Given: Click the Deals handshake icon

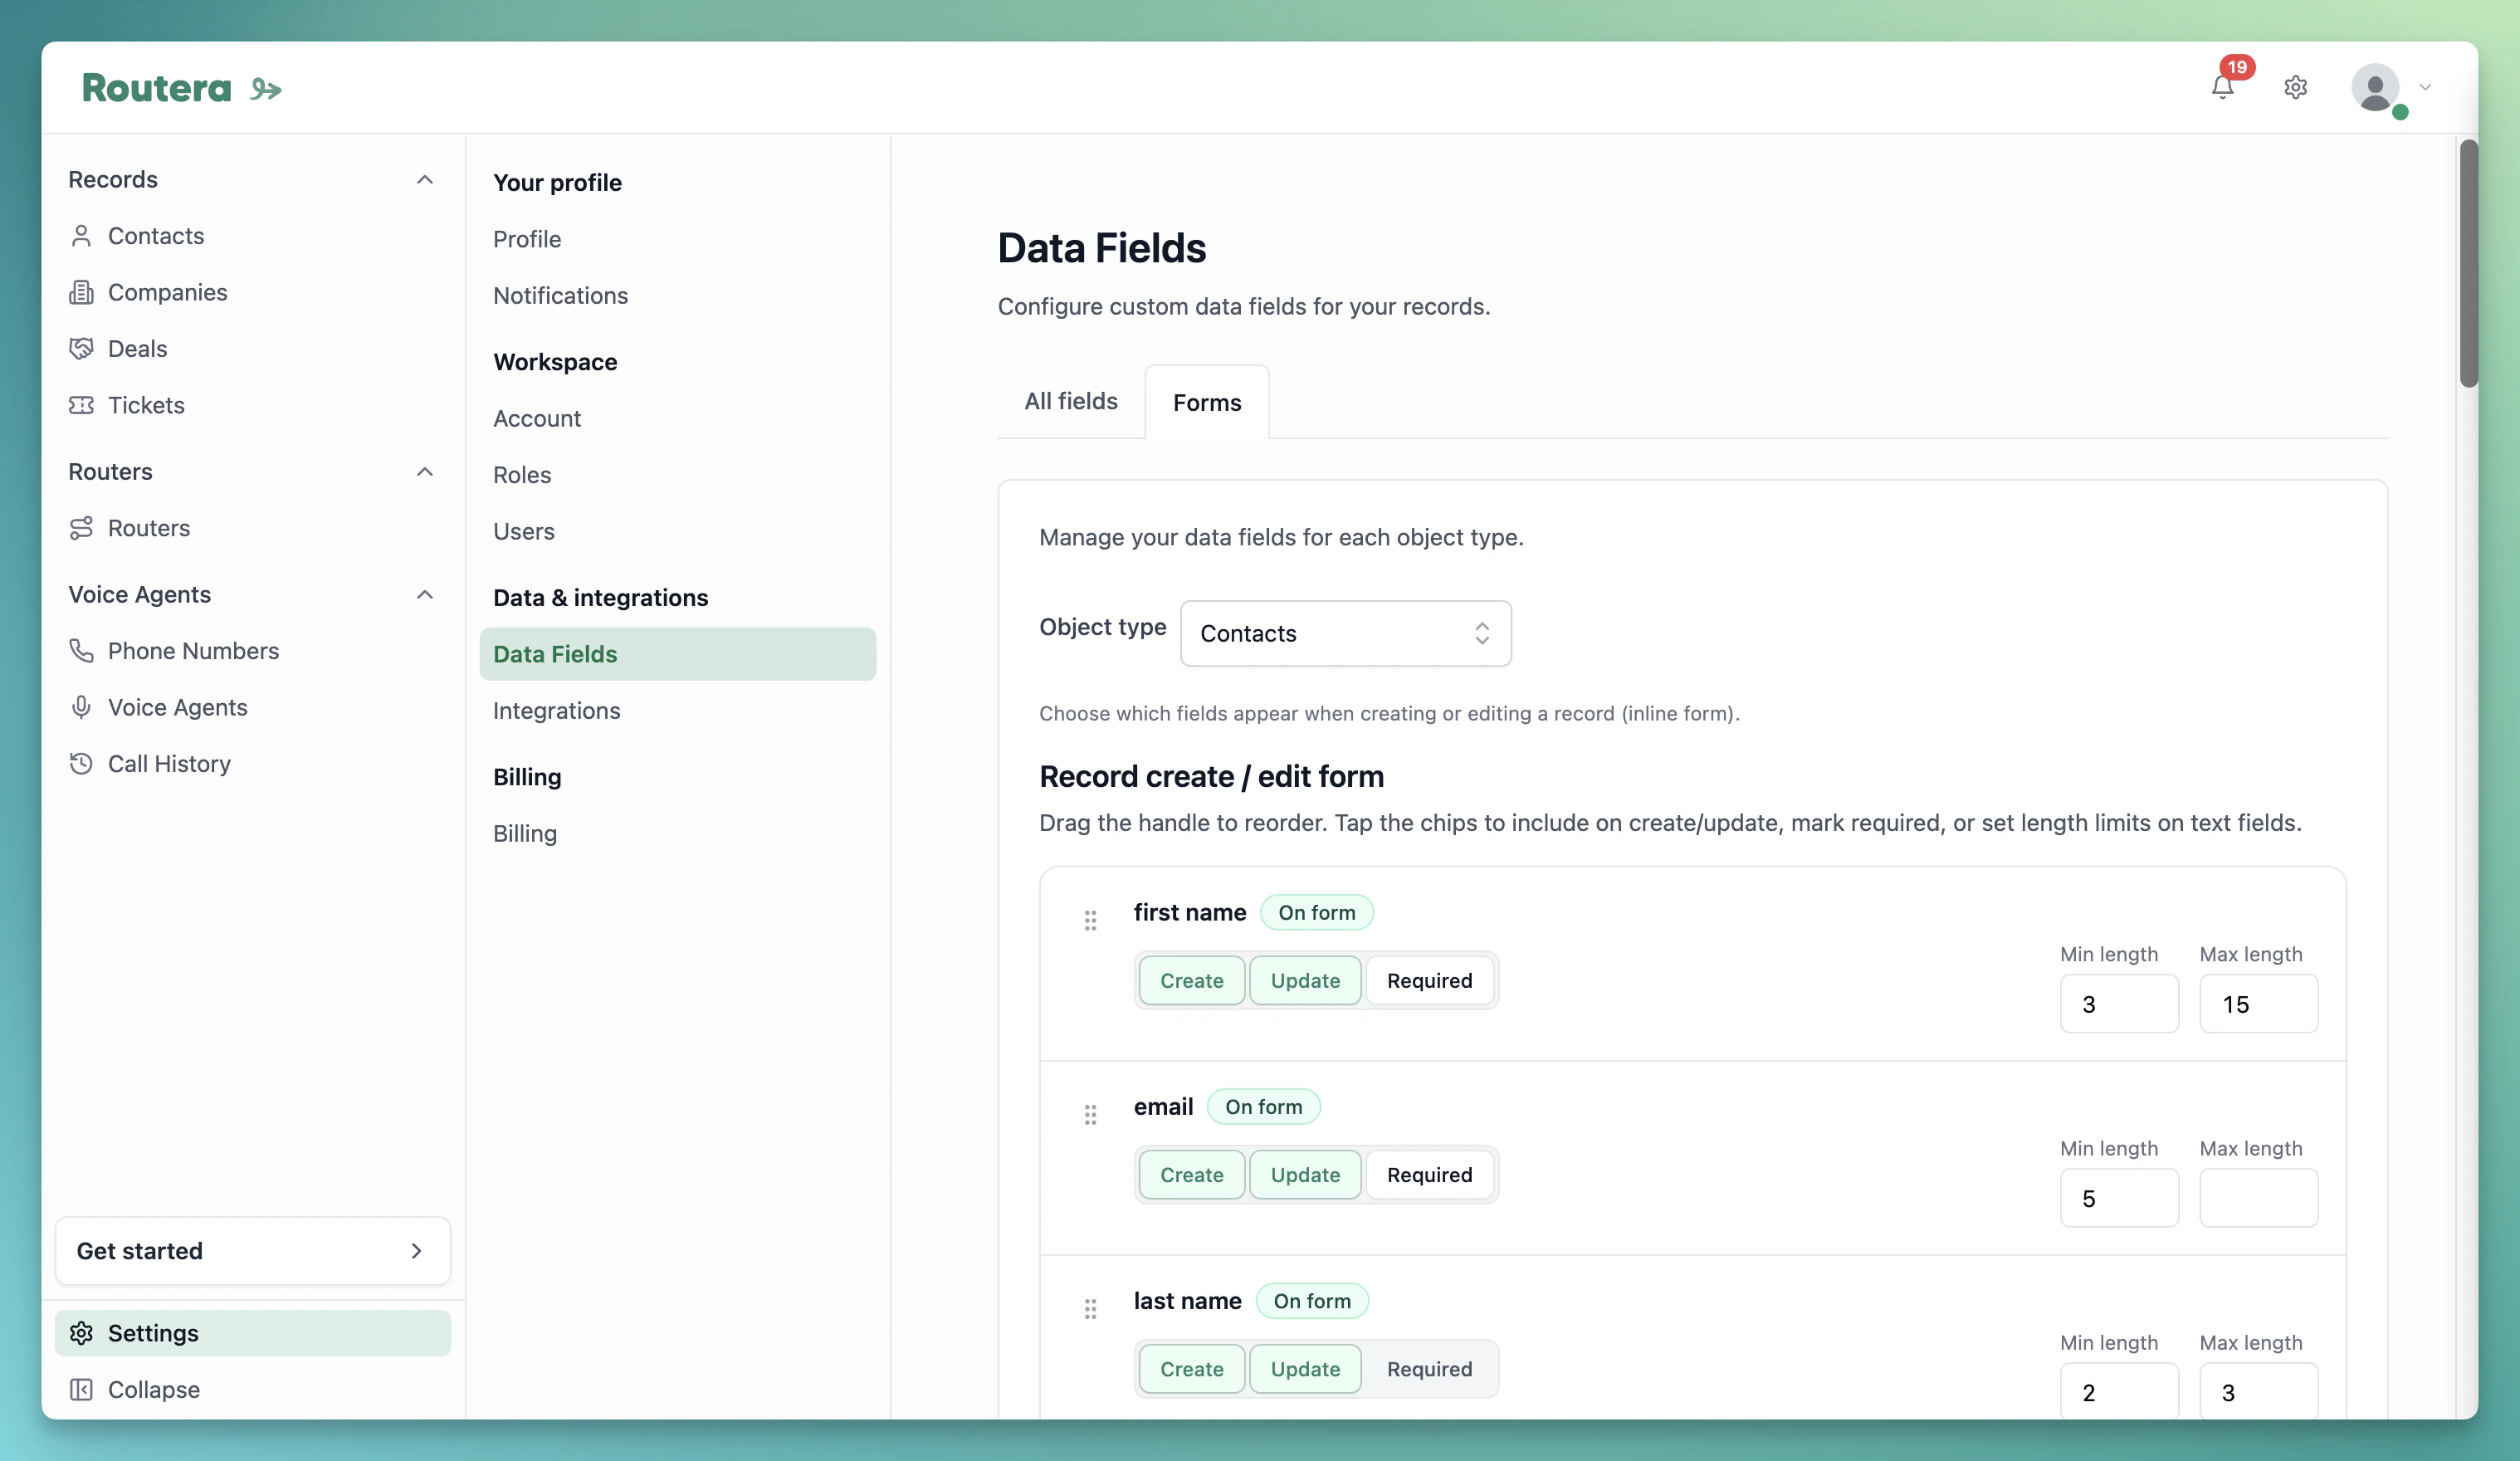Looking at the screenshot, I should 81,348.
